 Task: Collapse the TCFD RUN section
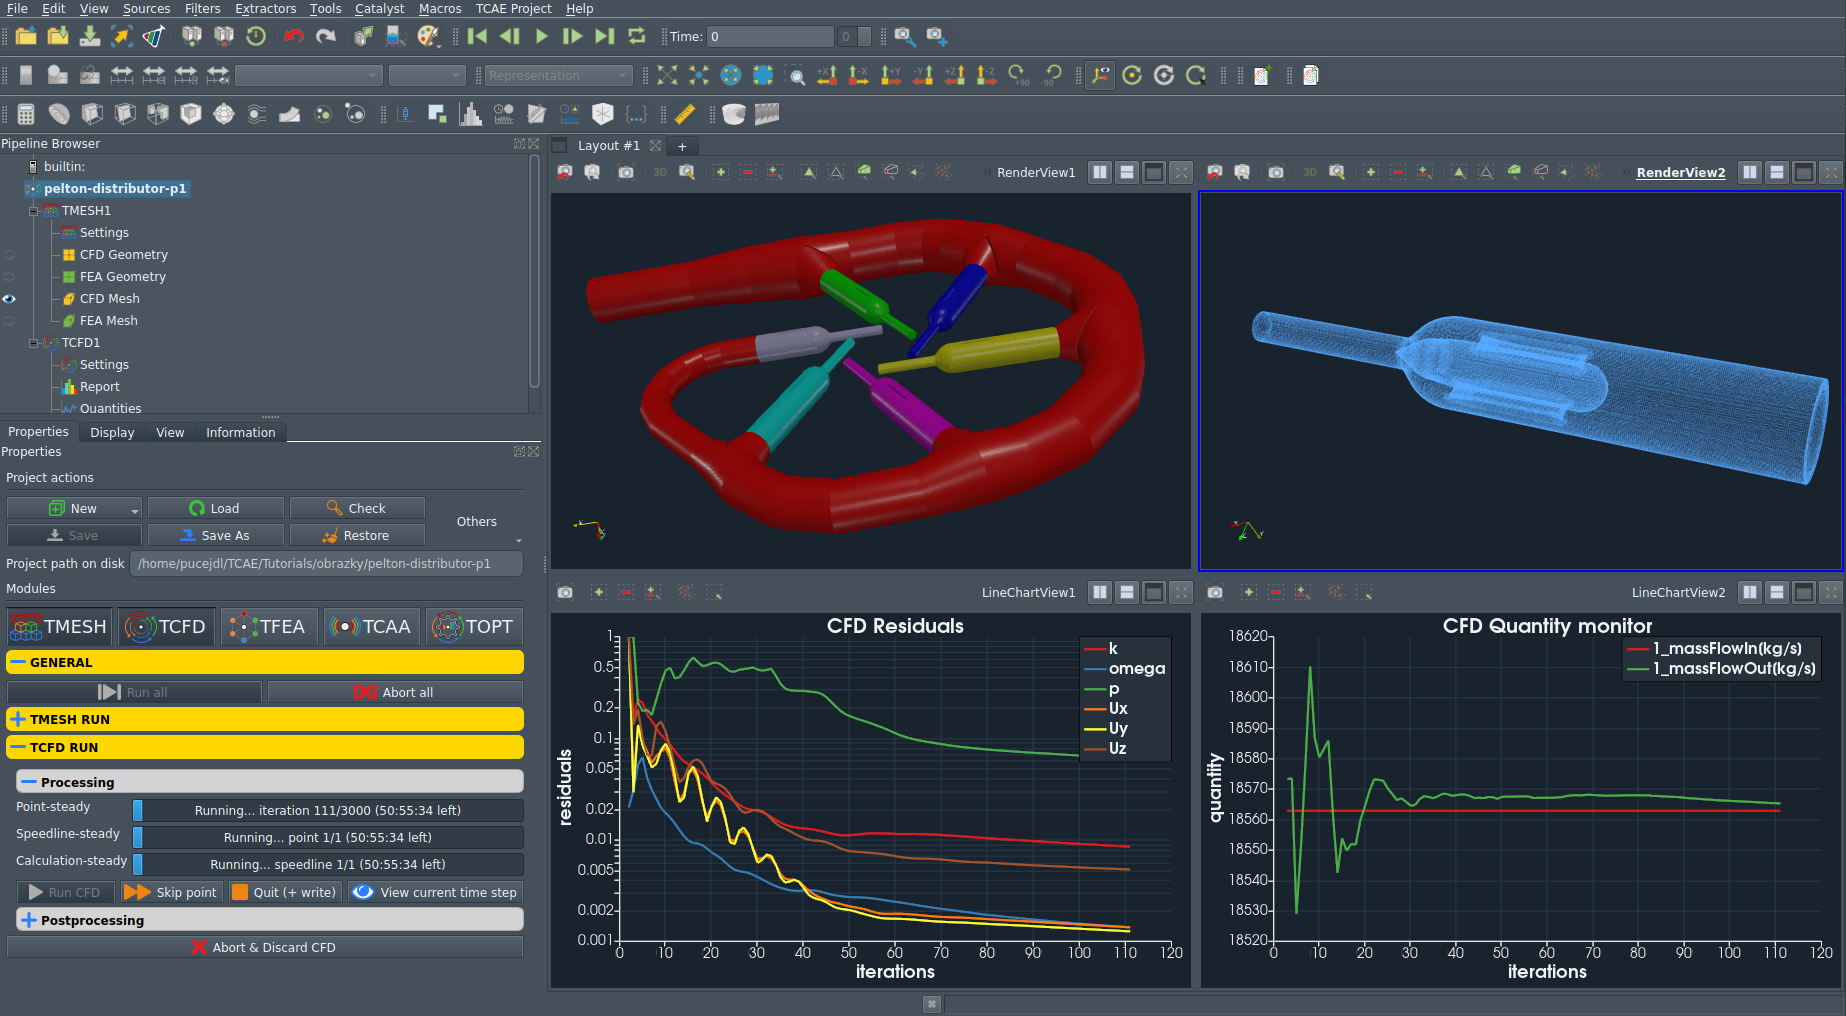[x=18, y=747]
